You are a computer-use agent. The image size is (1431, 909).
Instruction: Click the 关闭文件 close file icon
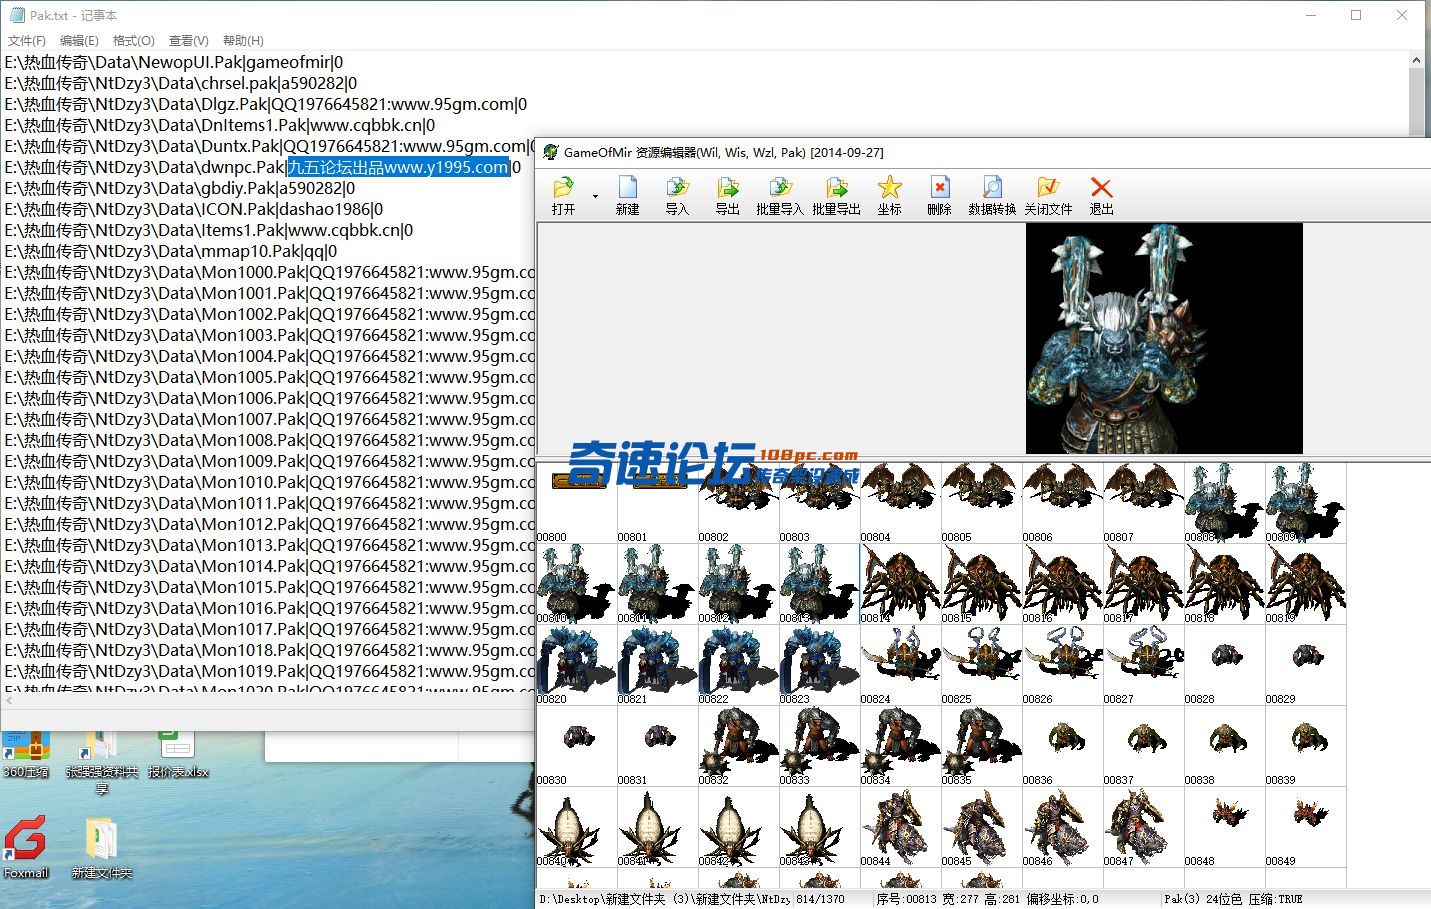pos(1048,195)
